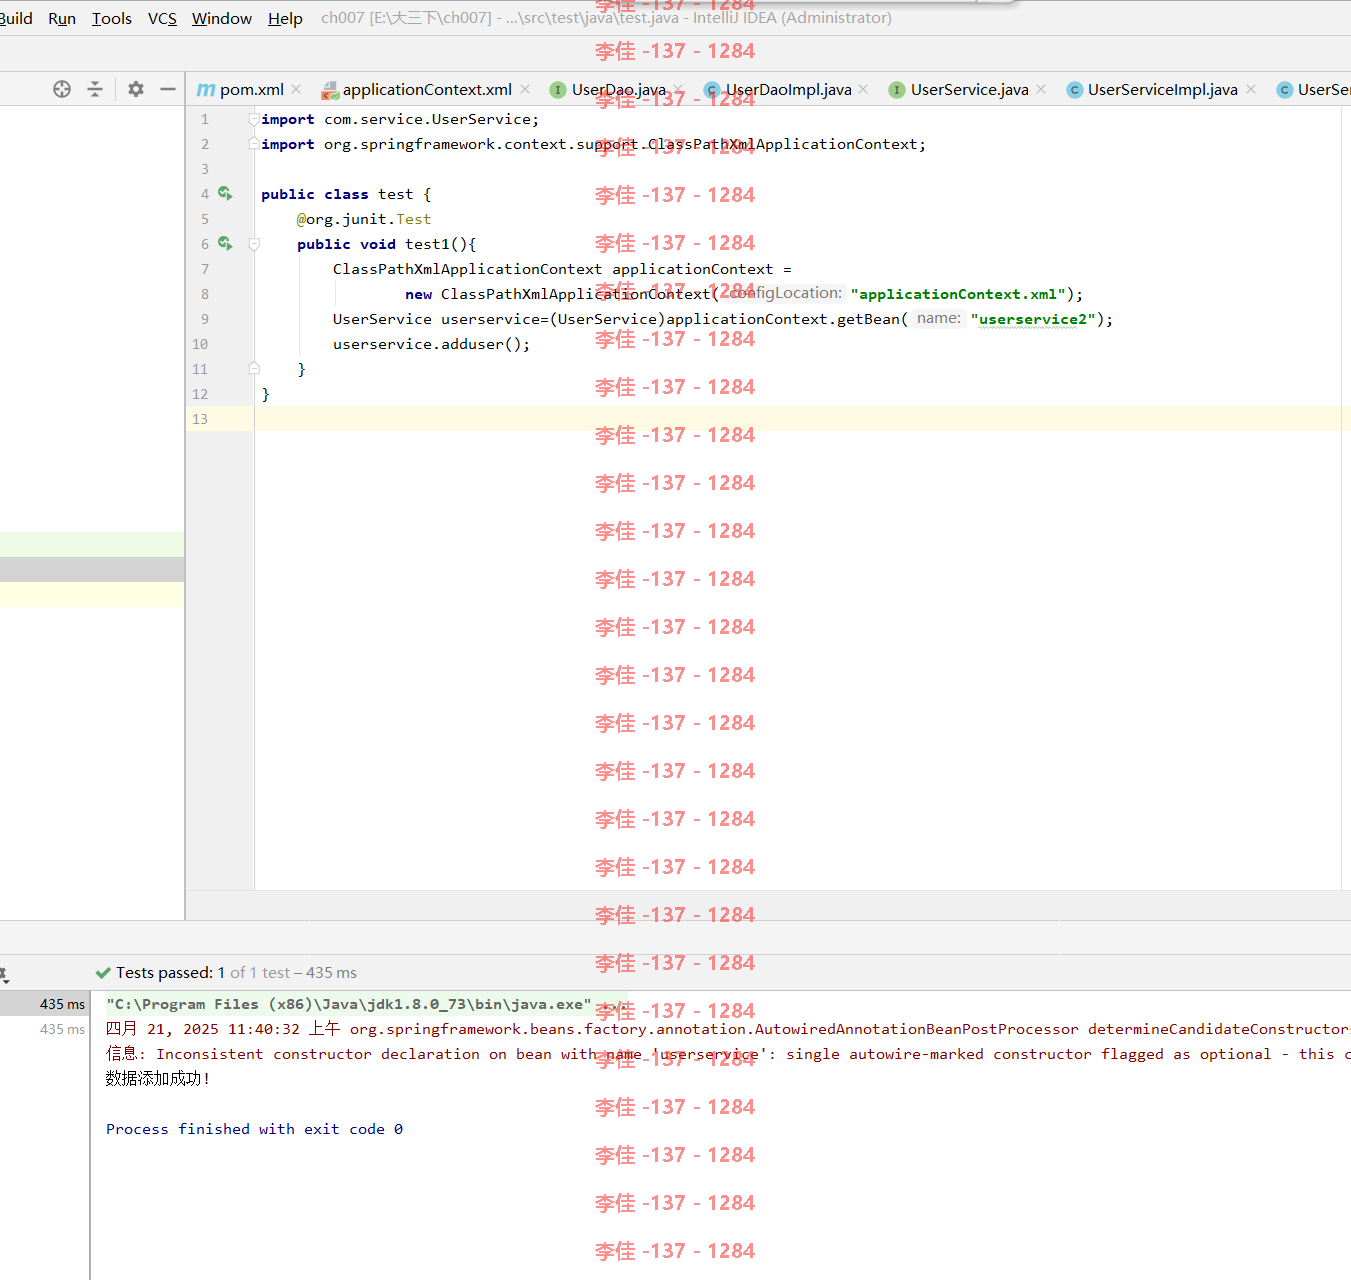The image size is (1351, 1280).
Task: Click the locate/scroll-from-source target icon
Action: click(x=62, y=89)
